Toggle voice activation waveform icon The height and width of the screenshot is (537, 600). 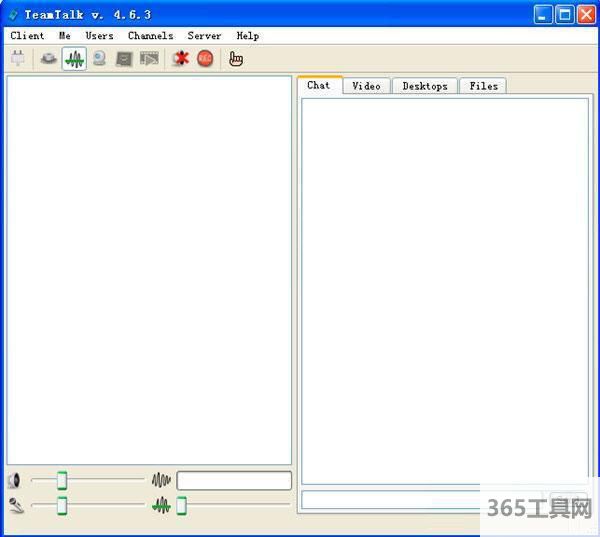[74, 59]
